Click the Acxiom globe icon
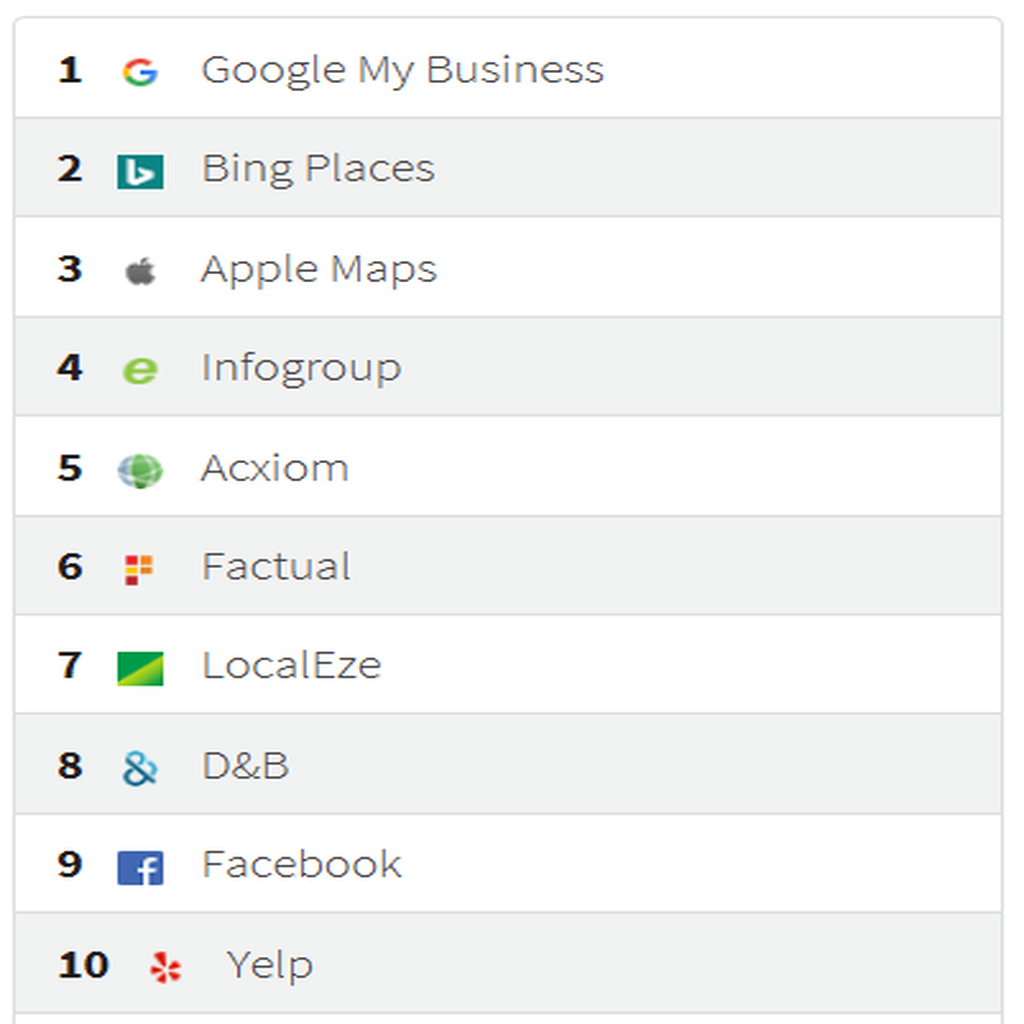The height and width of the screenshot is (1024, 1024). point(140,470)
